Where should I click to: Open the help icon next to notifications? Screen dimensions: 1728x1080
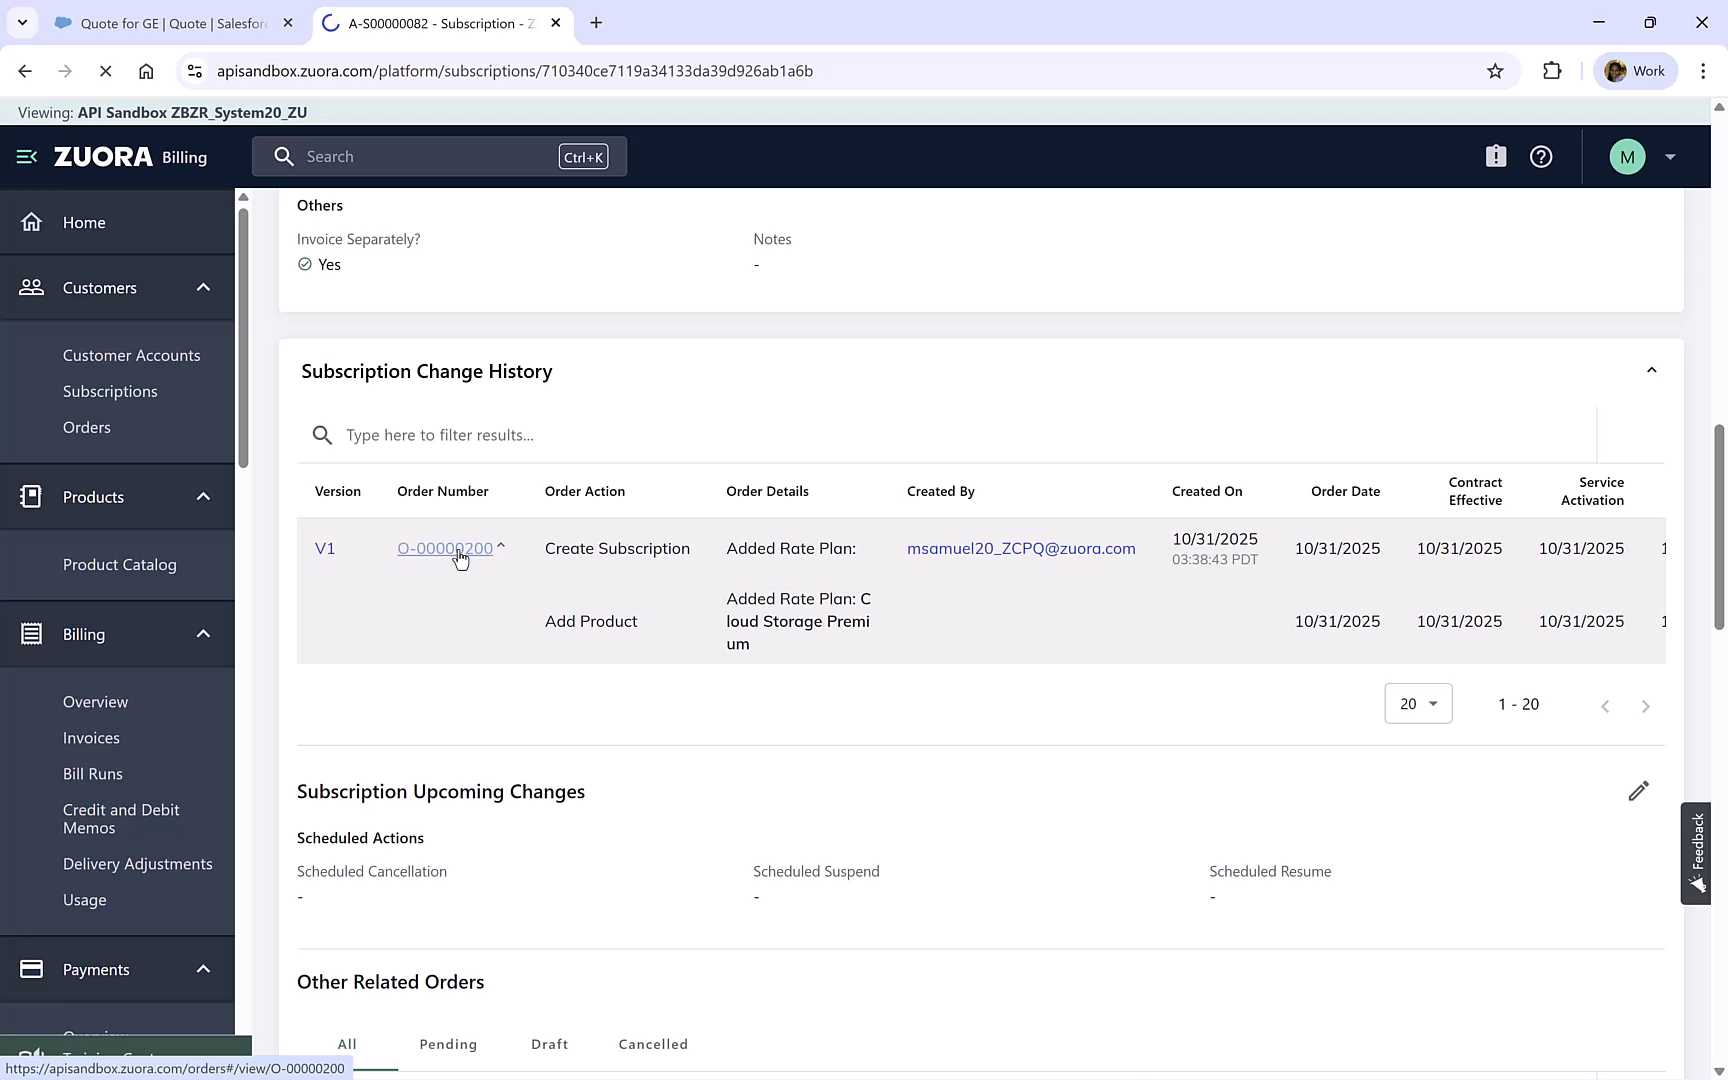[1540, 156]
